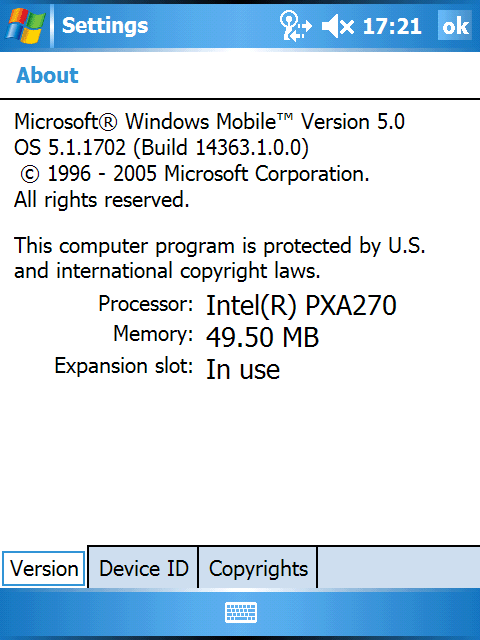Open the Windows Start flag menu

tap(25, 26)
